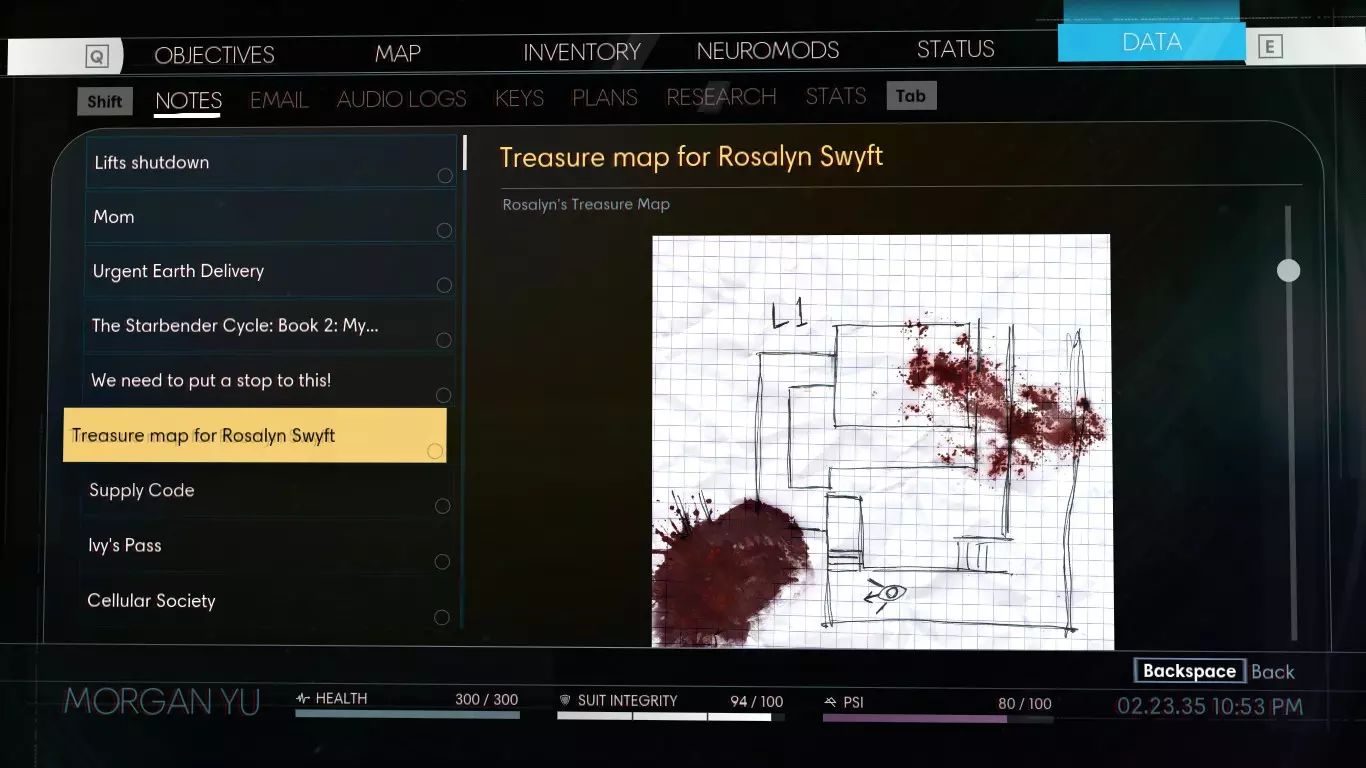Click the 94 / 100 suit integrity value

coord(757,702)
